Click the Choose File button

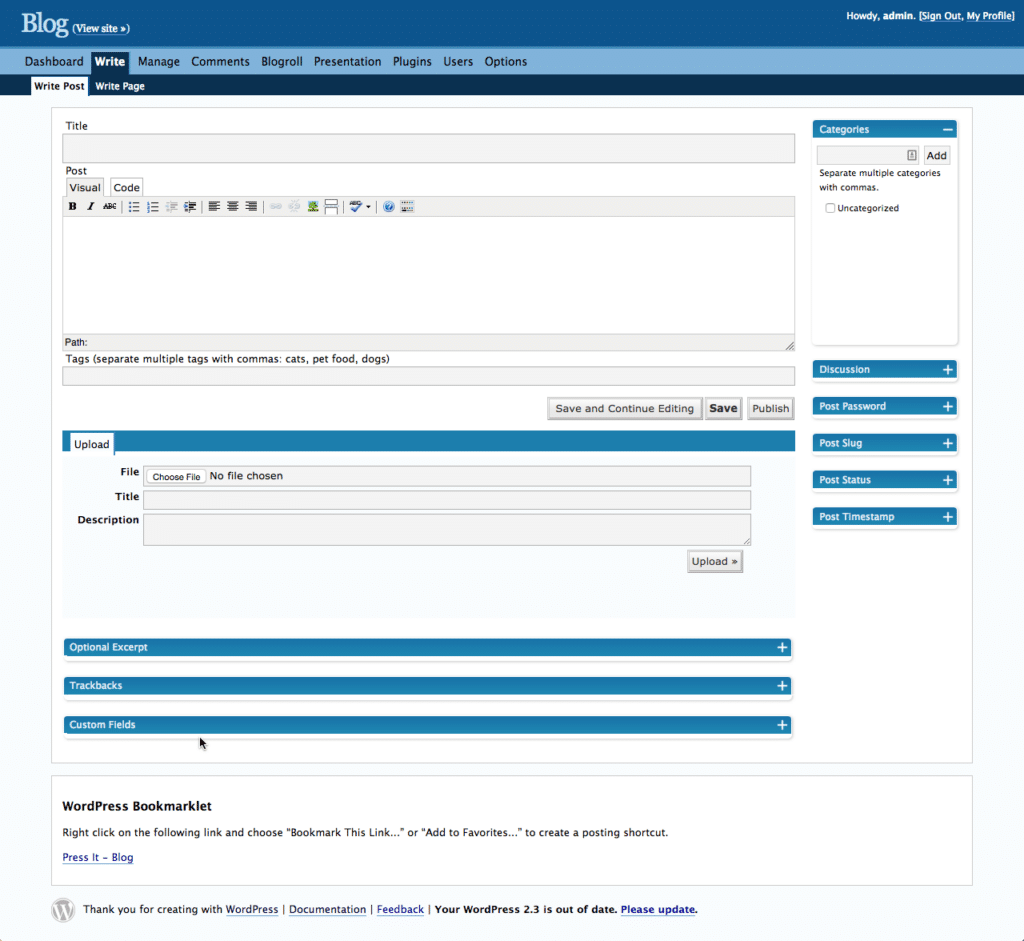[176, 477]
